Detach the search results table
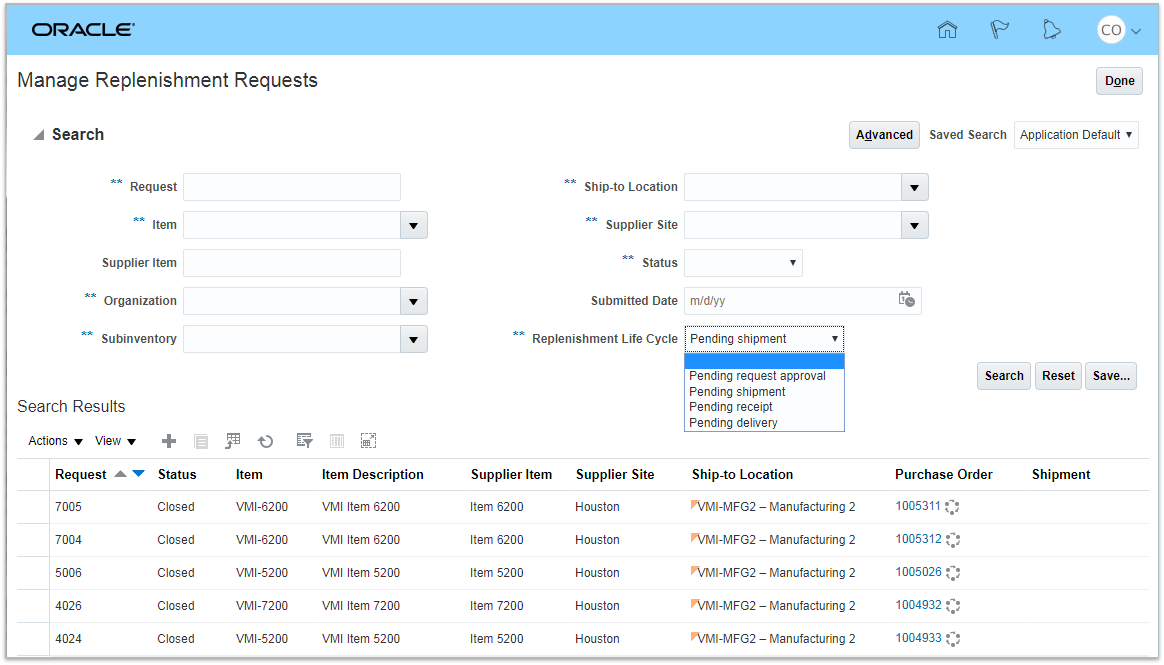Viewport: 1164px width, 665px height. coord(368,441)
